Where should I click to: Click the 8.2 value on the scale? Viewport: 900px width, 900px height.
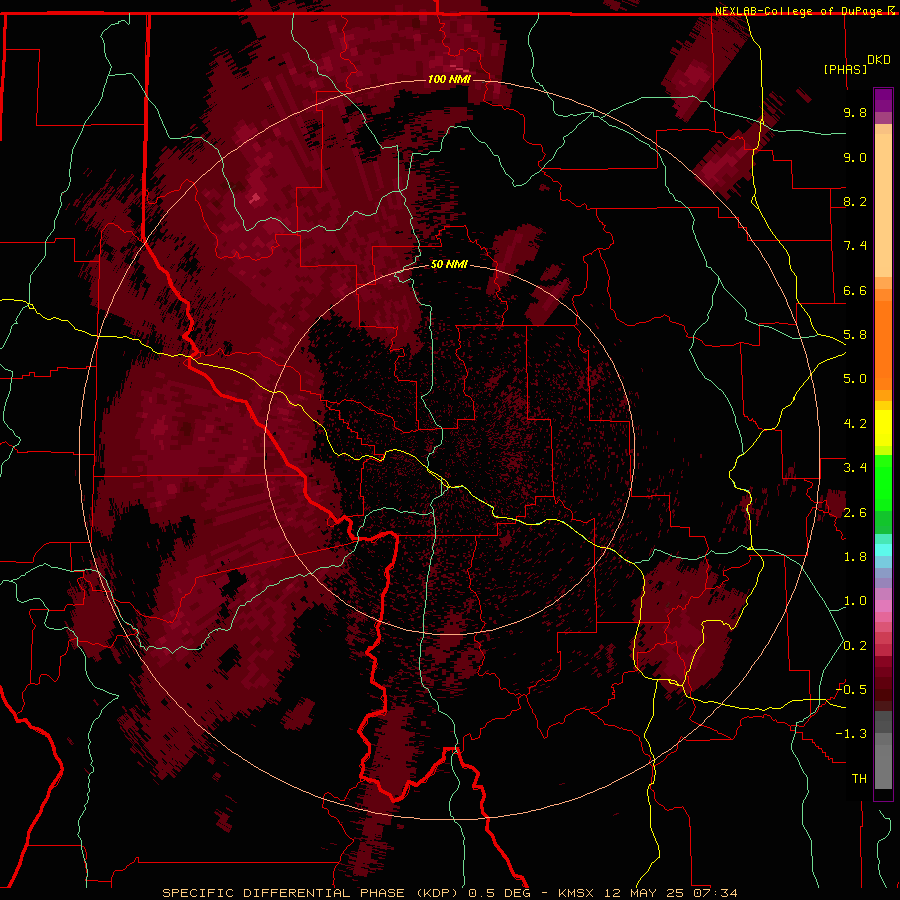point(855,201)
